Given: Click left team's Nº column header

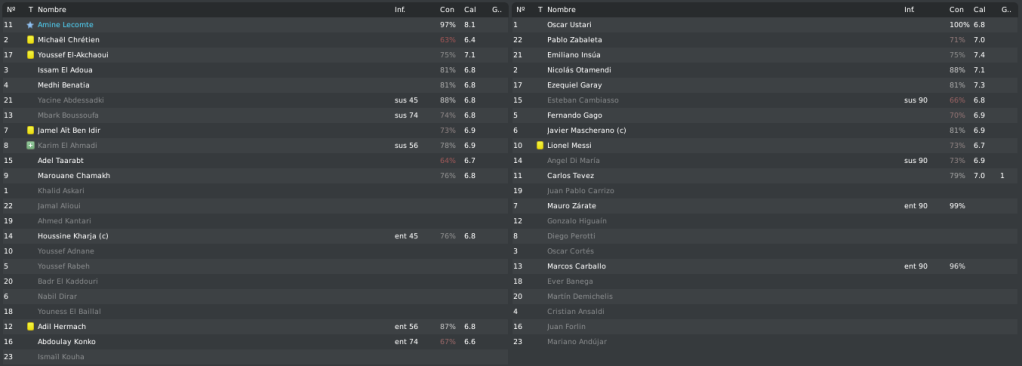Looking at the screenshot, I should [10, 9].
